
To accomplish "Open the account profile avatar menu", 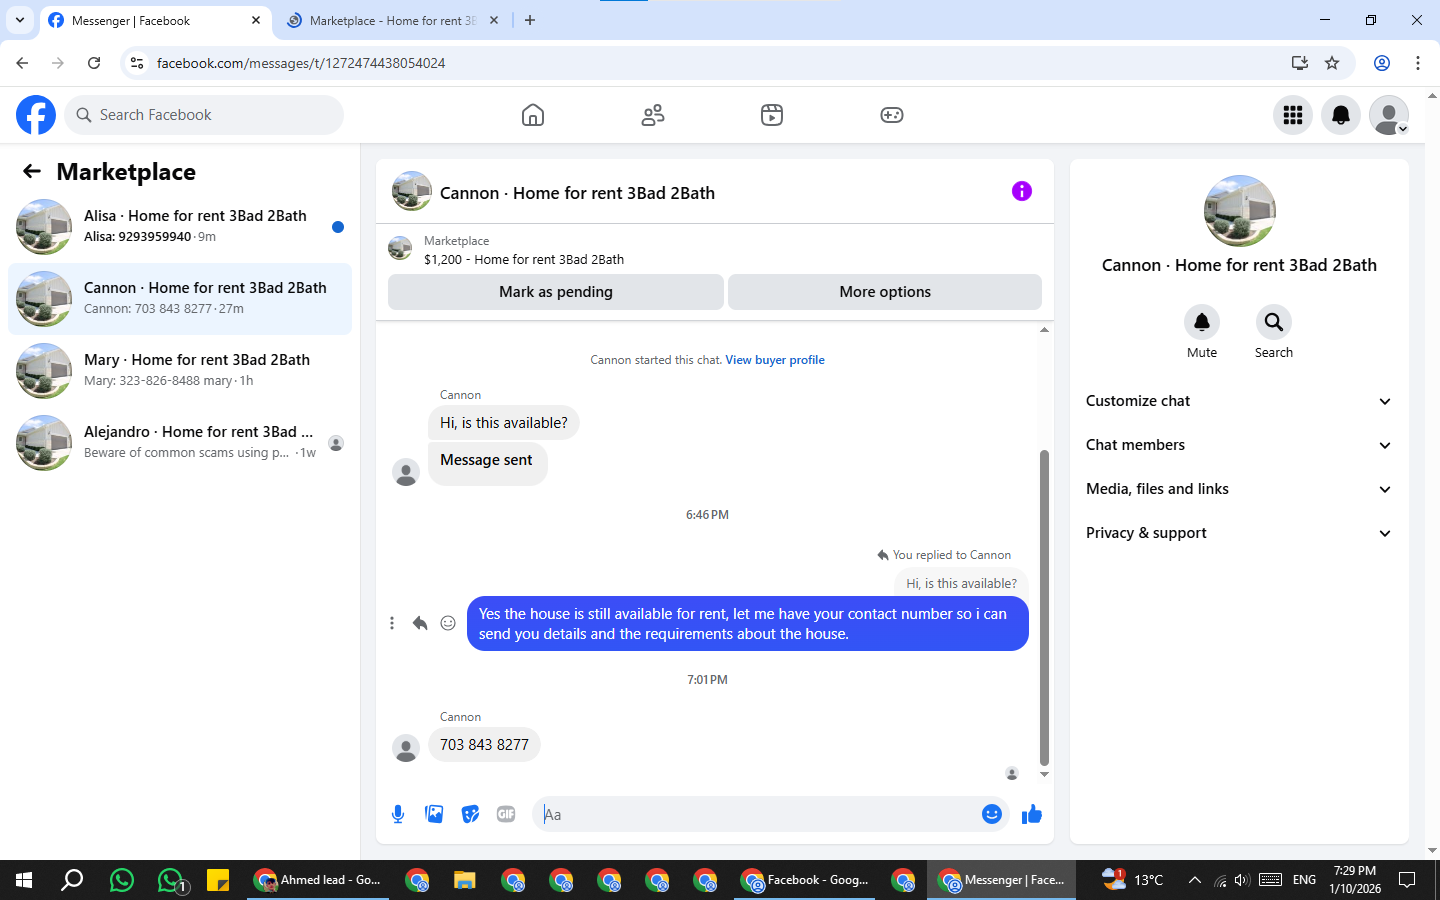I will (1389, 115).
